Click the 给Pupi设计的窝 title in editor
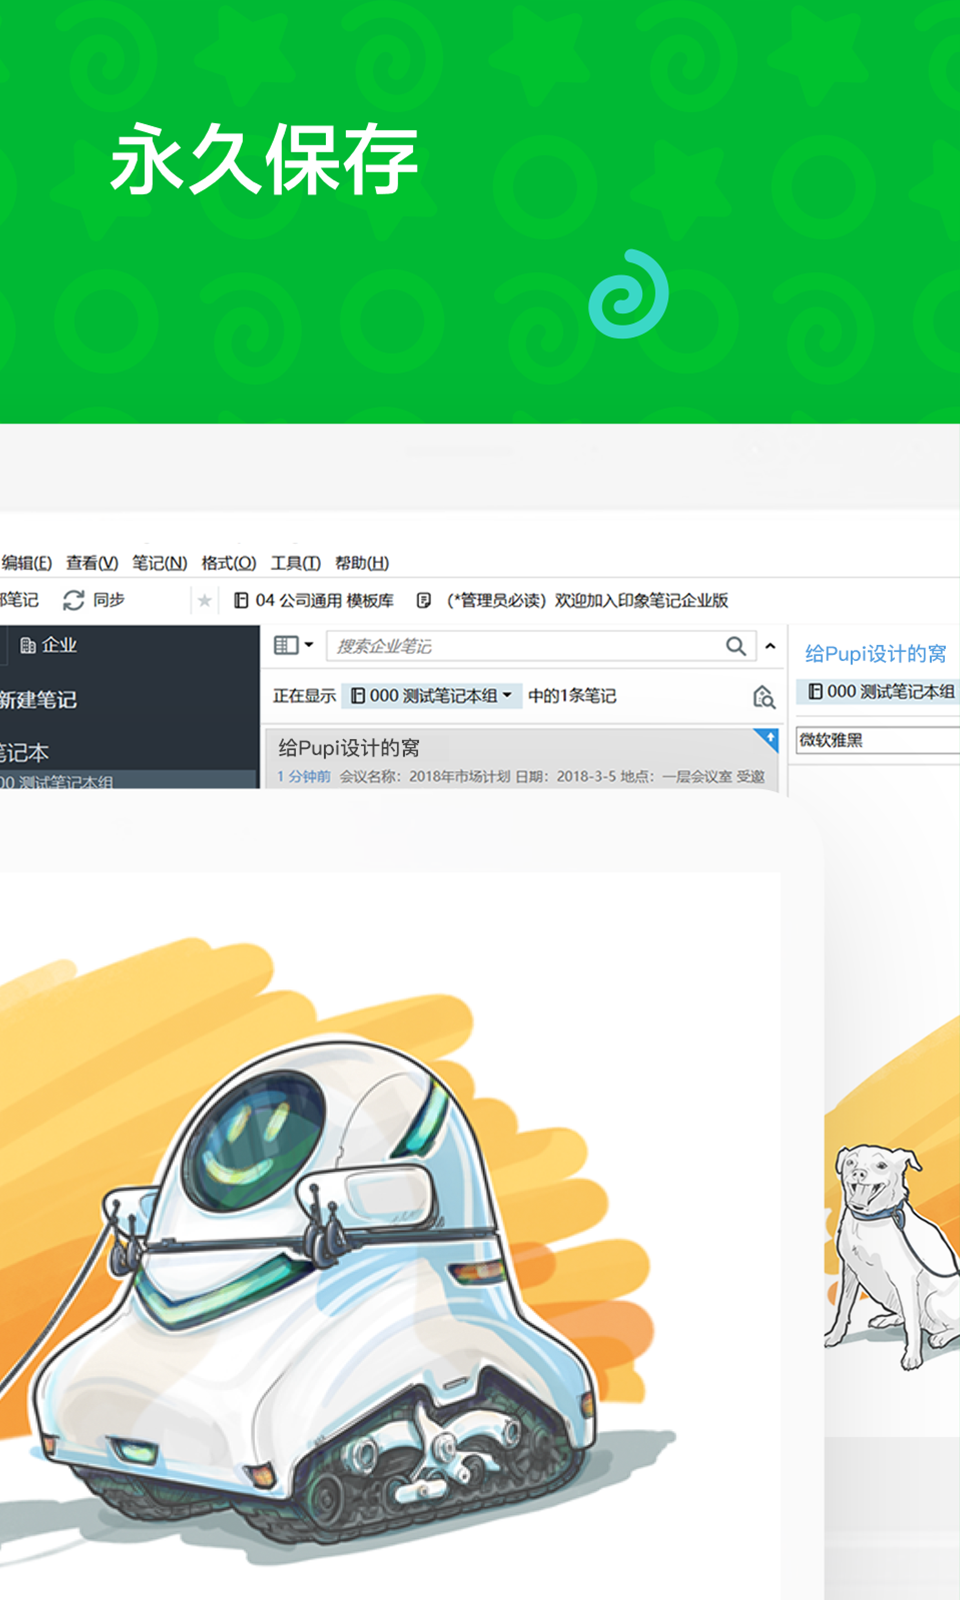This screenshot has width=960, height=1600. [x=876, y=654]
